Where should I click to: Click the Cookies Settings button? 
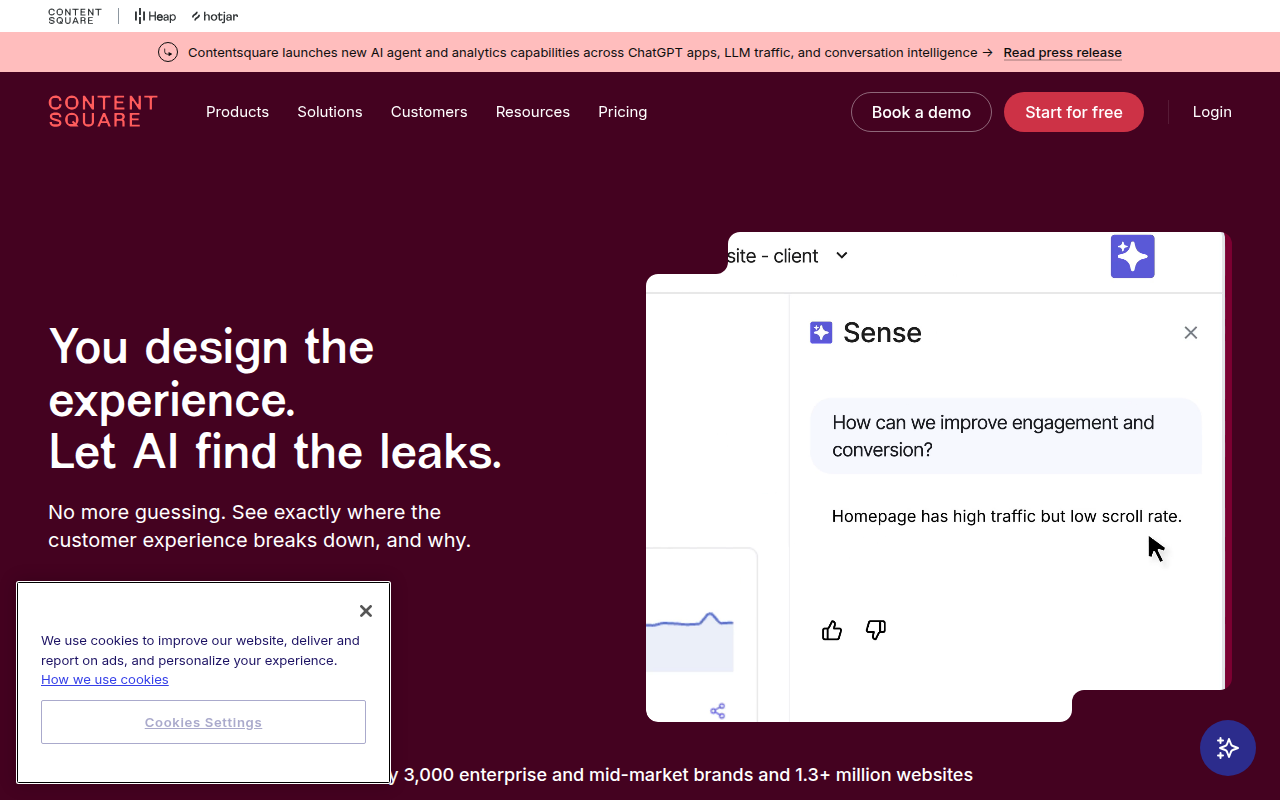tap(203, 722)
